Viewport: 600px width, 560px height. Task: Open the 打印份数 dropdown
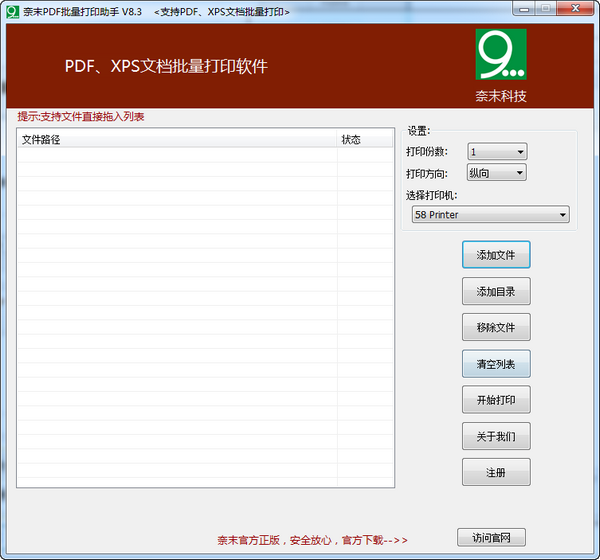497,152
